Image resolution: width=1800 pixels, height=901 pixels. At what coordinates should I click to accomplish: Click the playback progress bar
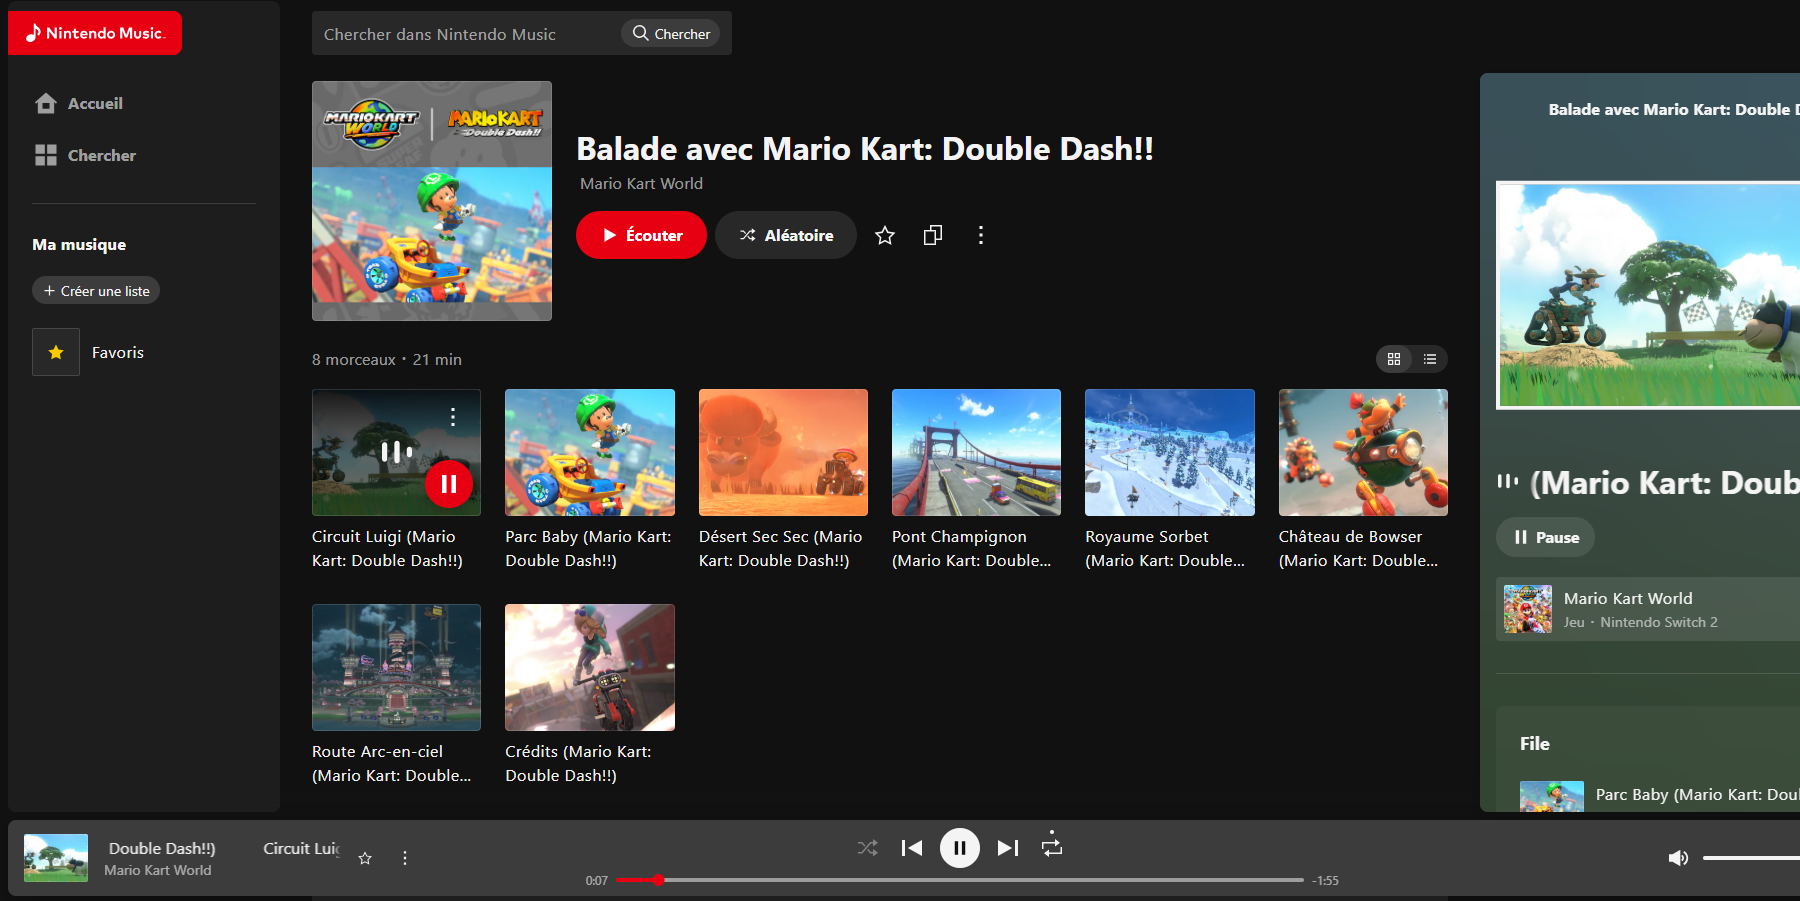point(960,880)
